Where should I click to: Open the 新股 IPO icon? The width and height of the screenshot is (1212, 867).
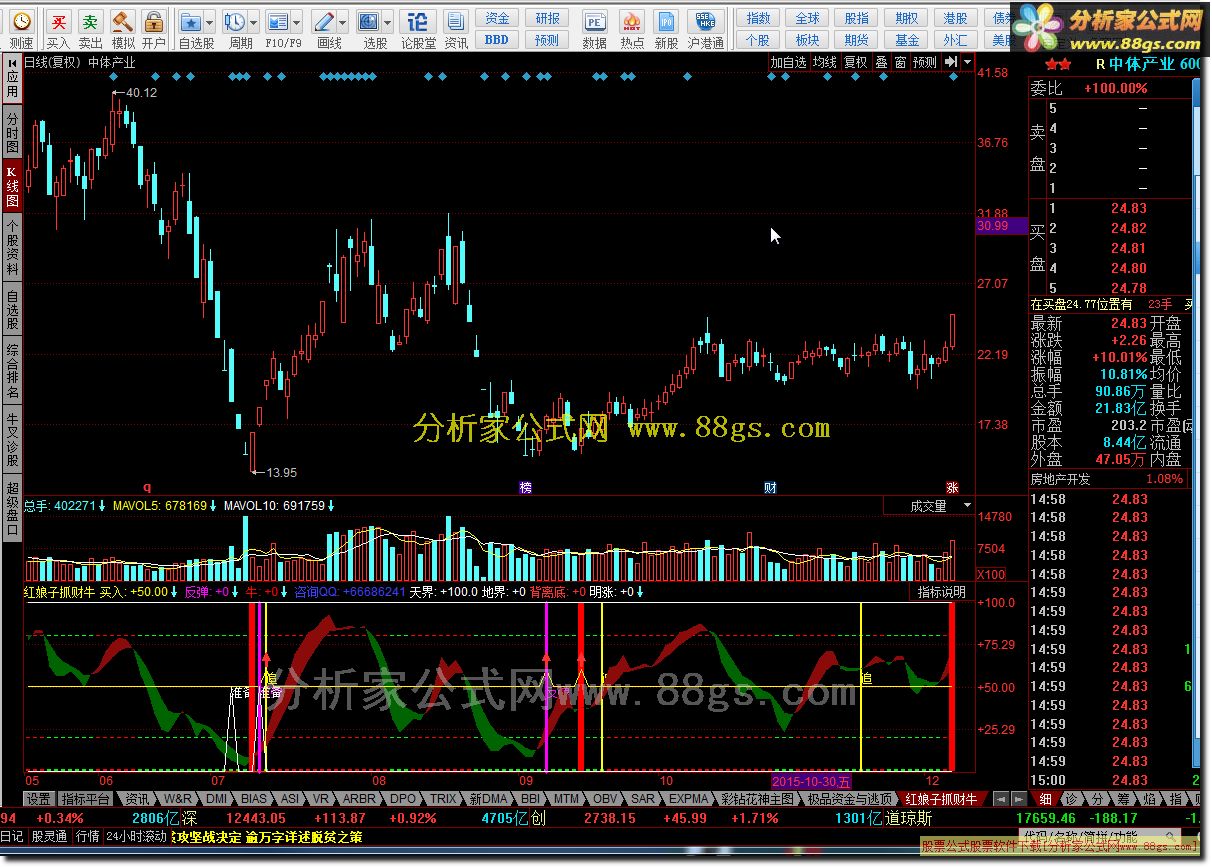pyautogui.click(x=666, y=20)
